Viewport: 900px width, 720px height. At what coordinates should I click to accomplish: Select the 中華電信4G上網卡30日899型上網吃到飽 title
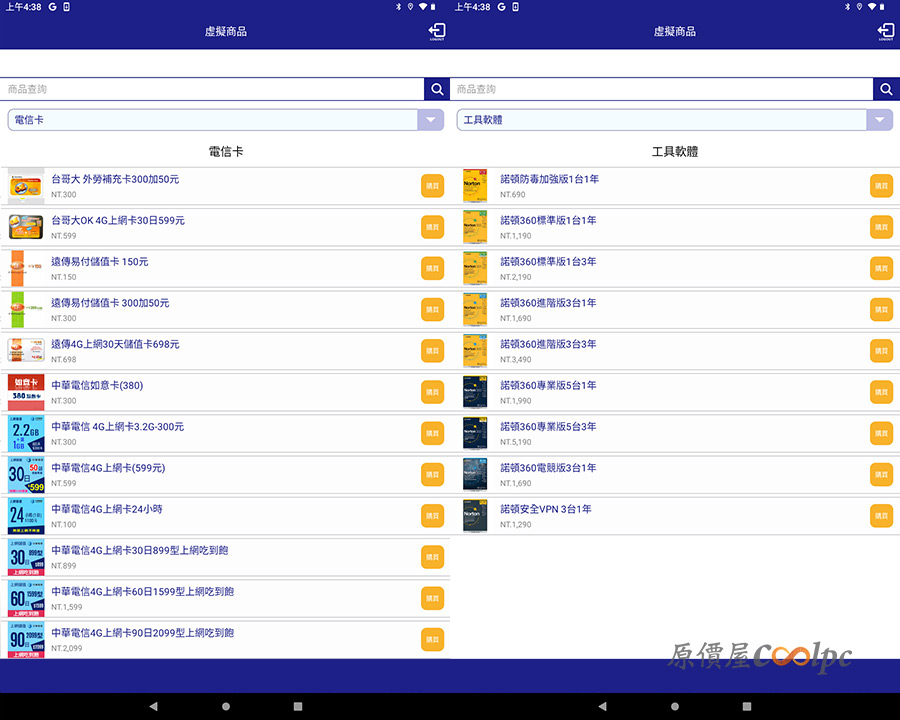(139, 551)
